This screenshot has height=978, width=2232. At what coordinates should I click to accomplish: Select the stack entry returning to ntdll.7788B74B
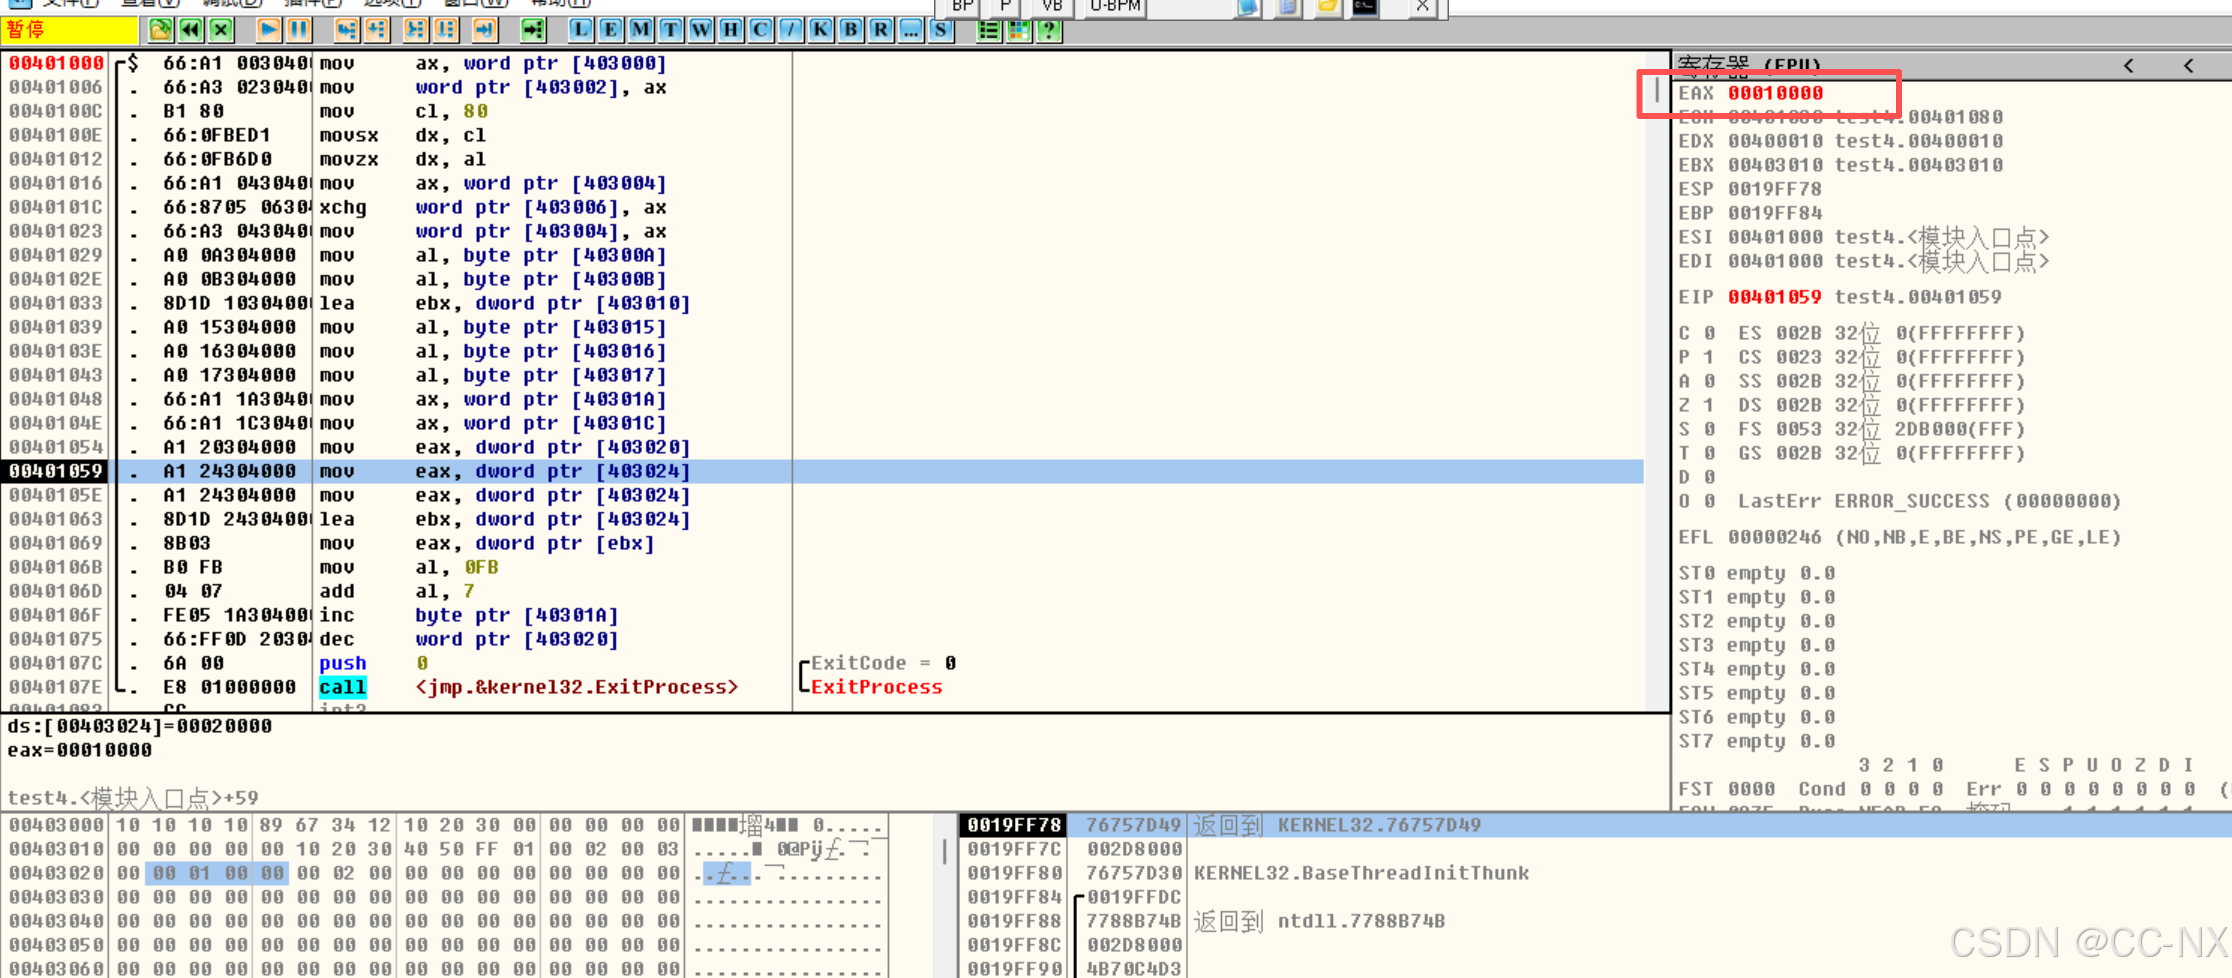click(x=1595, y=921)
